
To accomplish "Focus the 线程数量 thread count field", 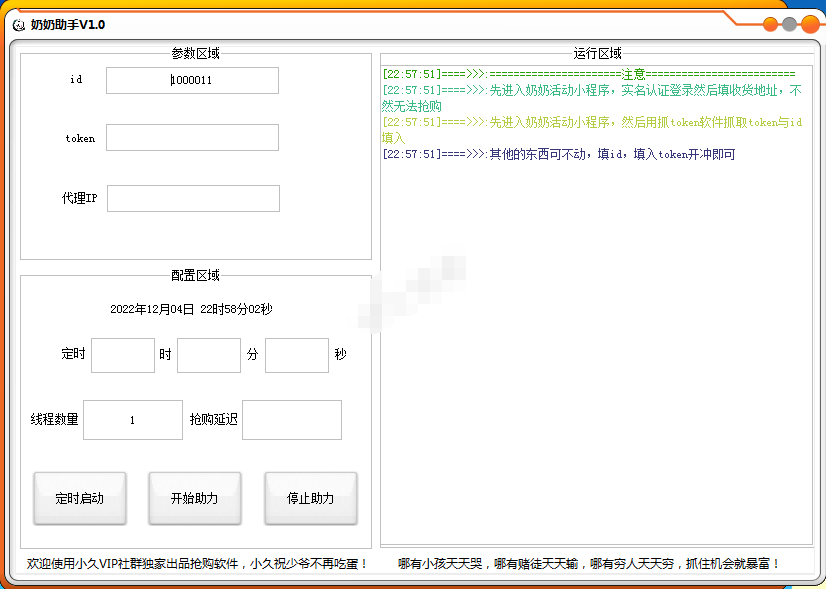I will click(x=132, y=420).
